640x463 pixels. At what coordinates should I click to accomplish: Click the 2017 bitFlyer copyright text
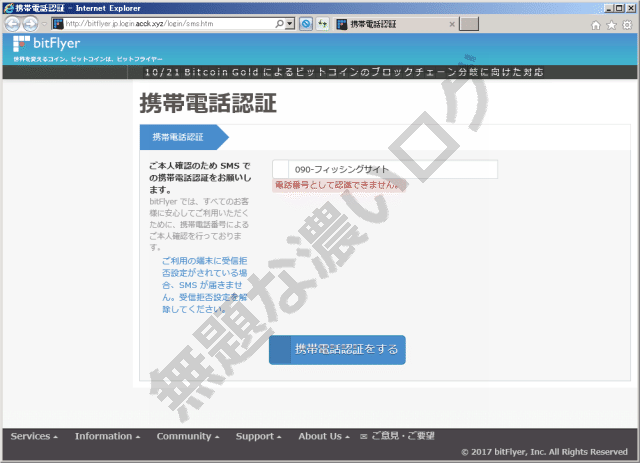point(544,452)
